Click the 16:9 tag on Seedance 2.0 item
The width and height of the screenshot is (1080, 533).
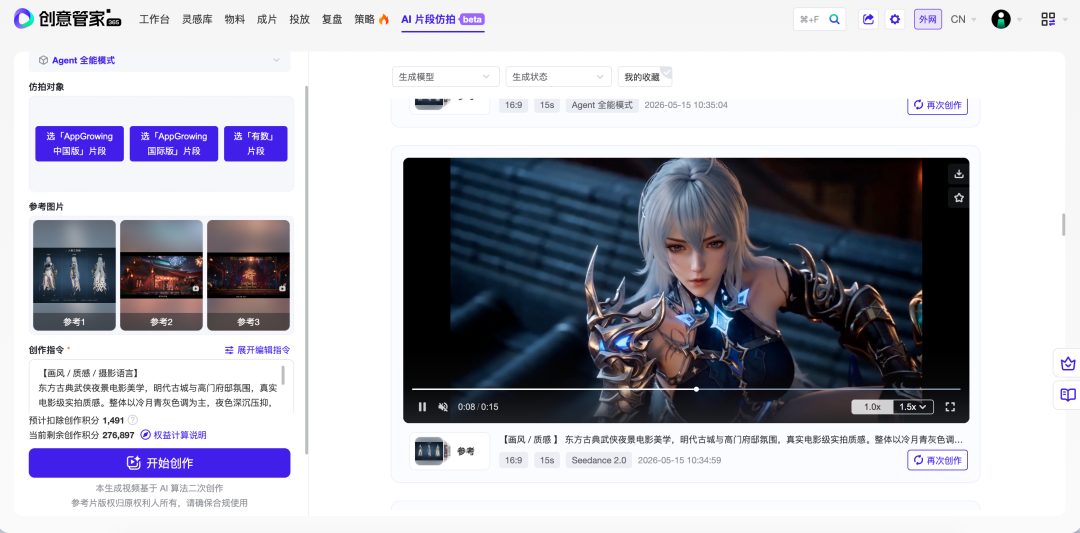(x=514, y=460)
